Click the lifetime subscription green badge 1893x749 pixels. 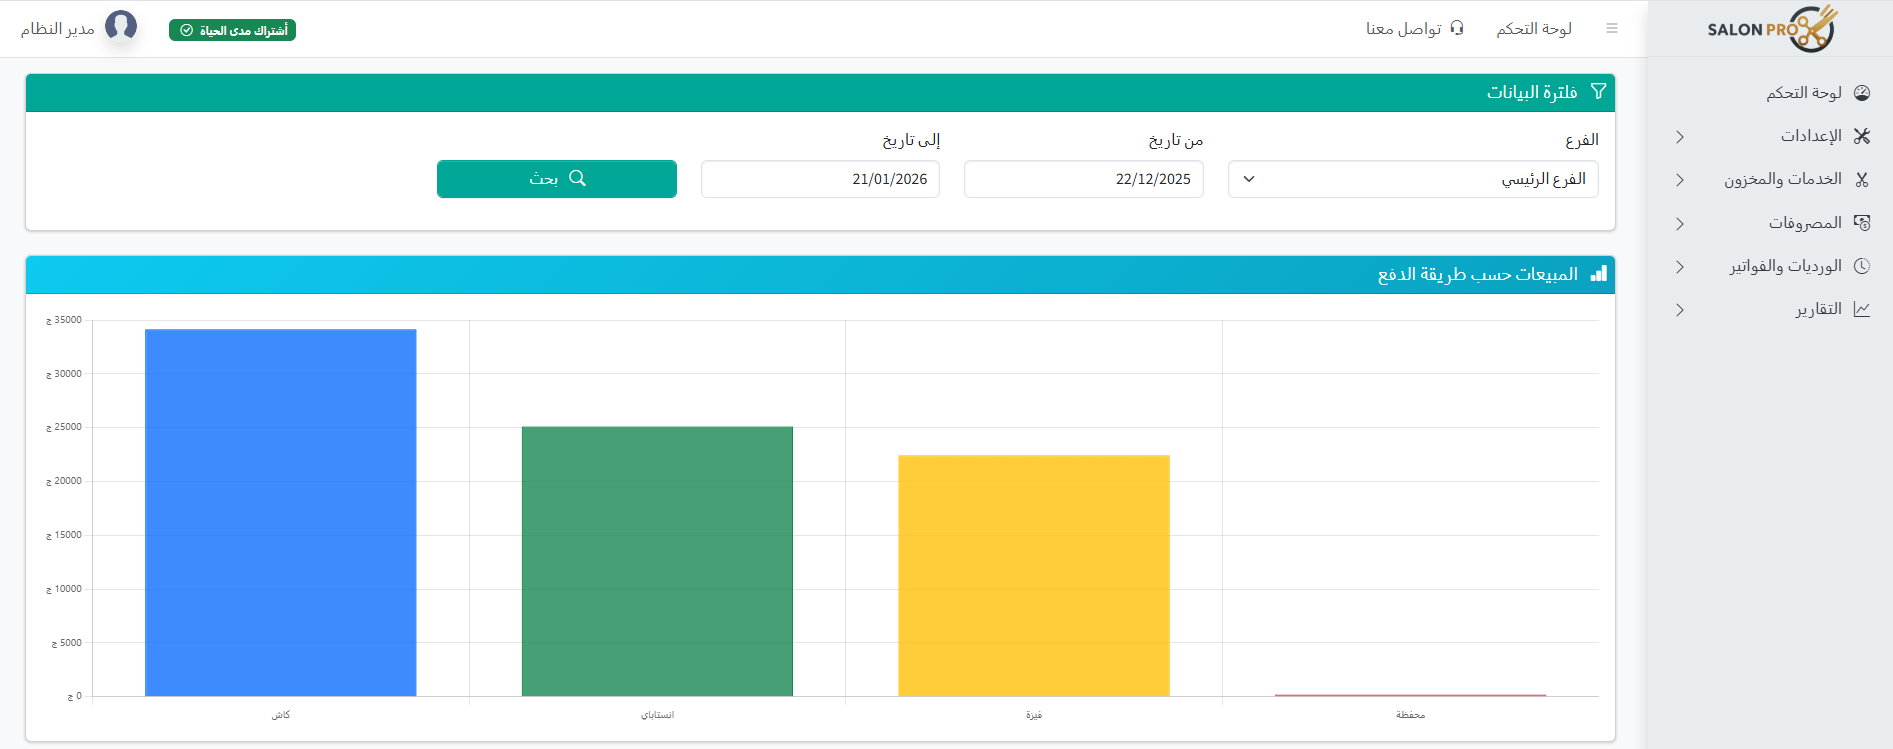pyautogui.click(x=232, y=30)
